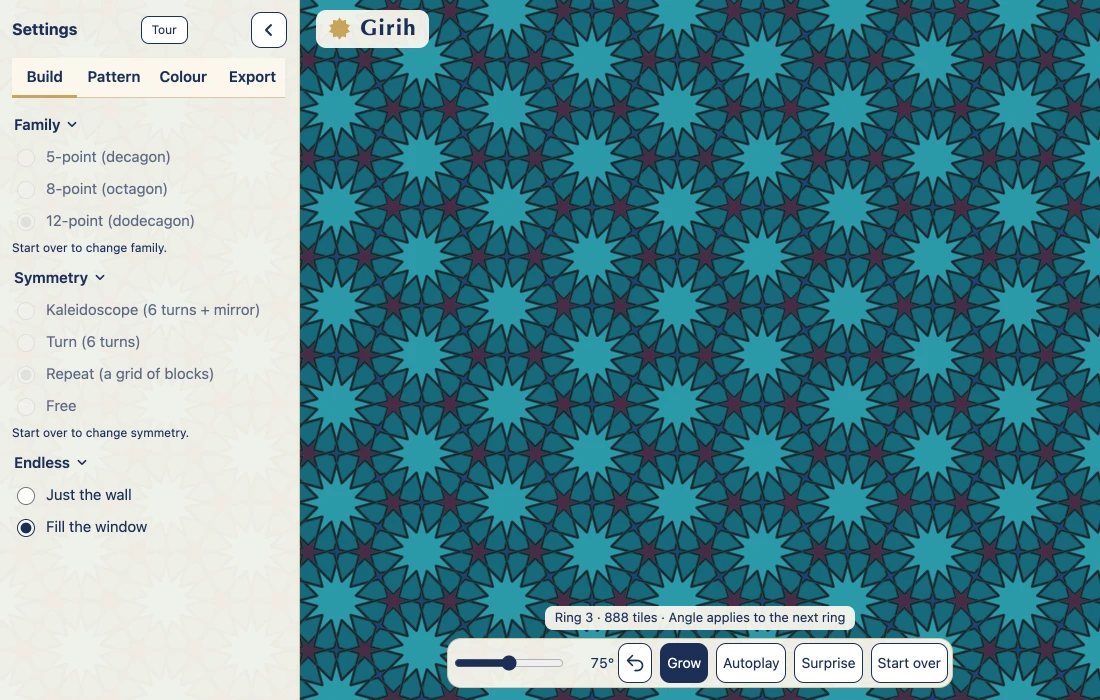The image size is (1100, 700).
Task: Click the 'Start over to change symmetry.' note
Action: [100, 433]
